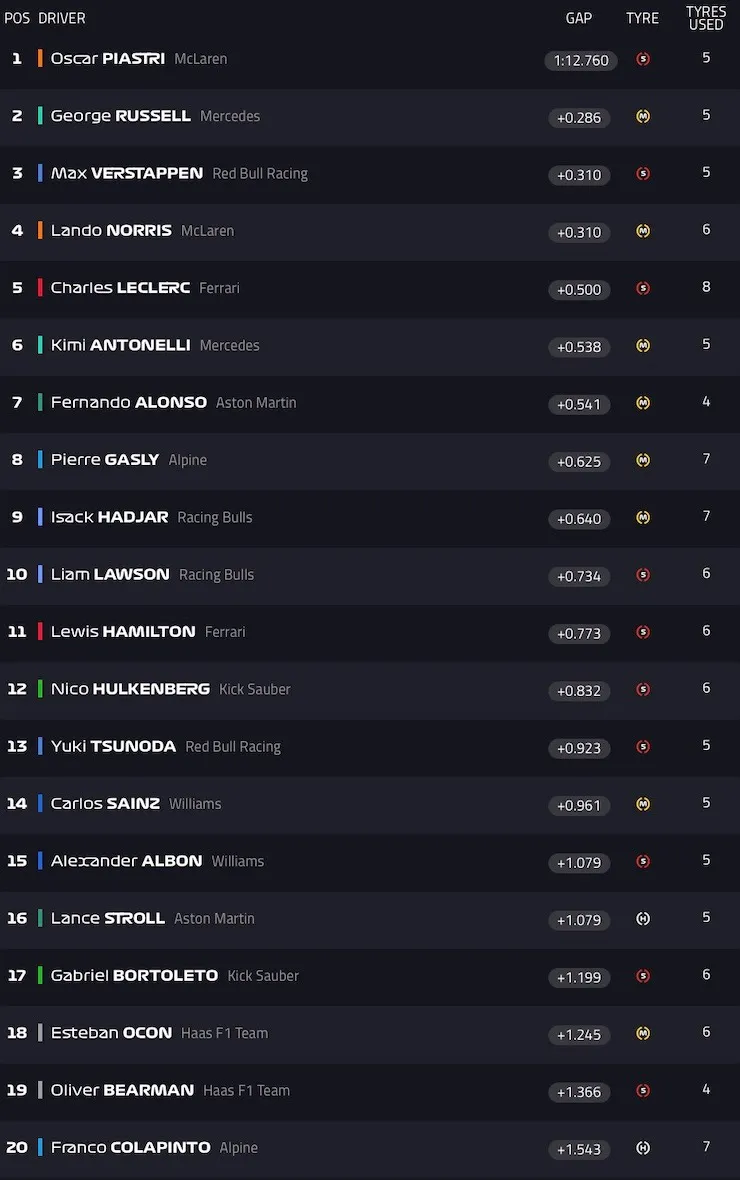The width and height of the screenshot is (740, 1180).
Task: Click Lance Stroll's hard tyre icon
Action: coord(643,918)
